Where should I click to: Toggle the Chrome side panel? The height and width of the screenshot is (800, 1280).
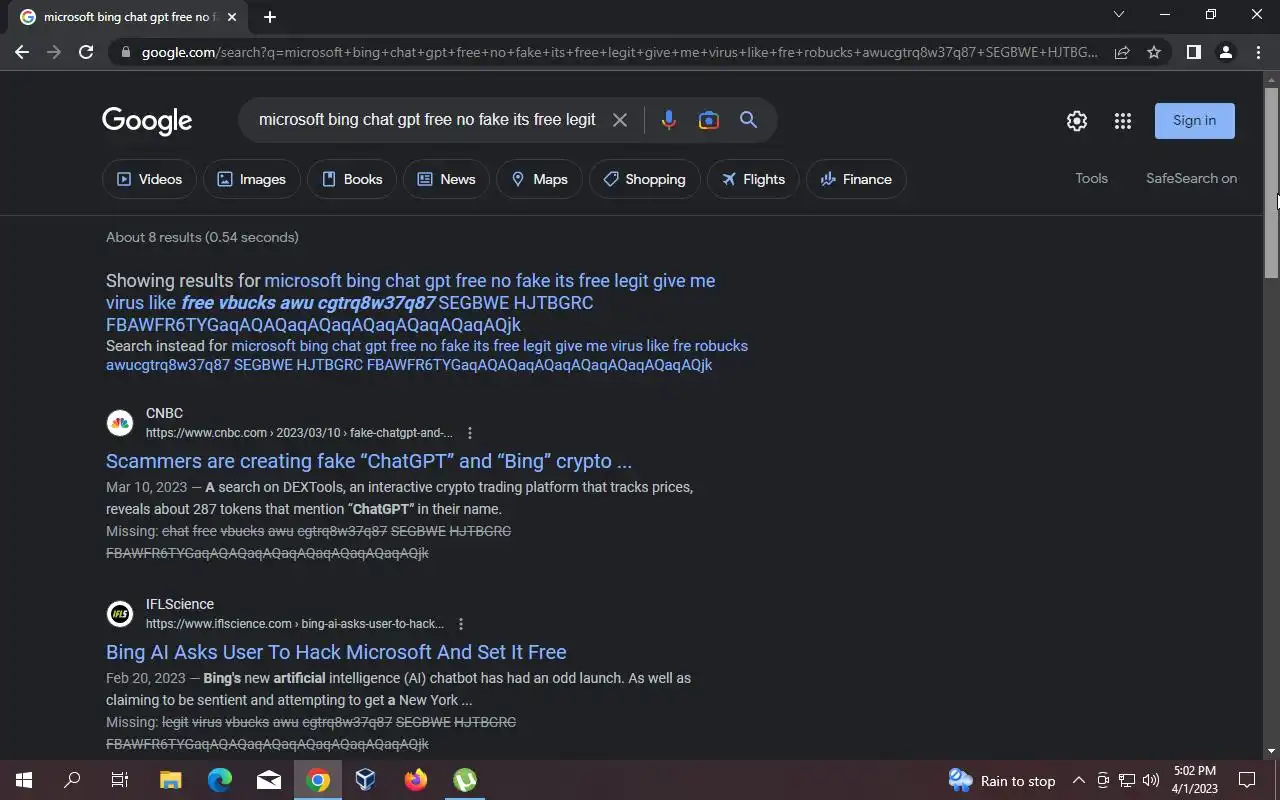point(1193,52)
